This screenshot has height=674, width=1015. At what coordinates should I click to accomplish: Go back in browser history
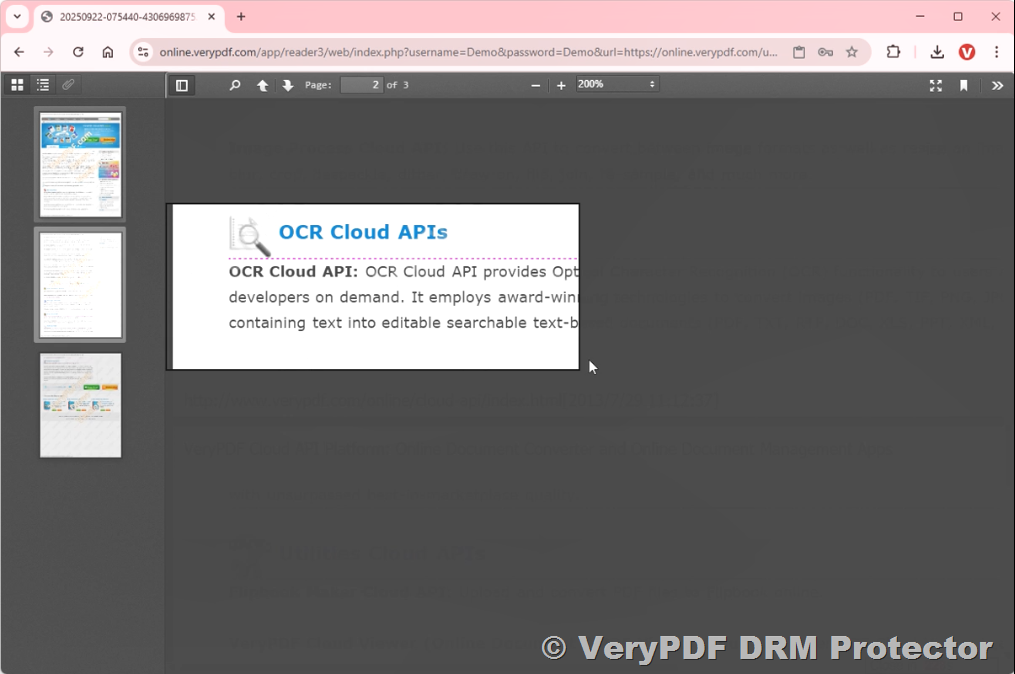pos(19,52)
